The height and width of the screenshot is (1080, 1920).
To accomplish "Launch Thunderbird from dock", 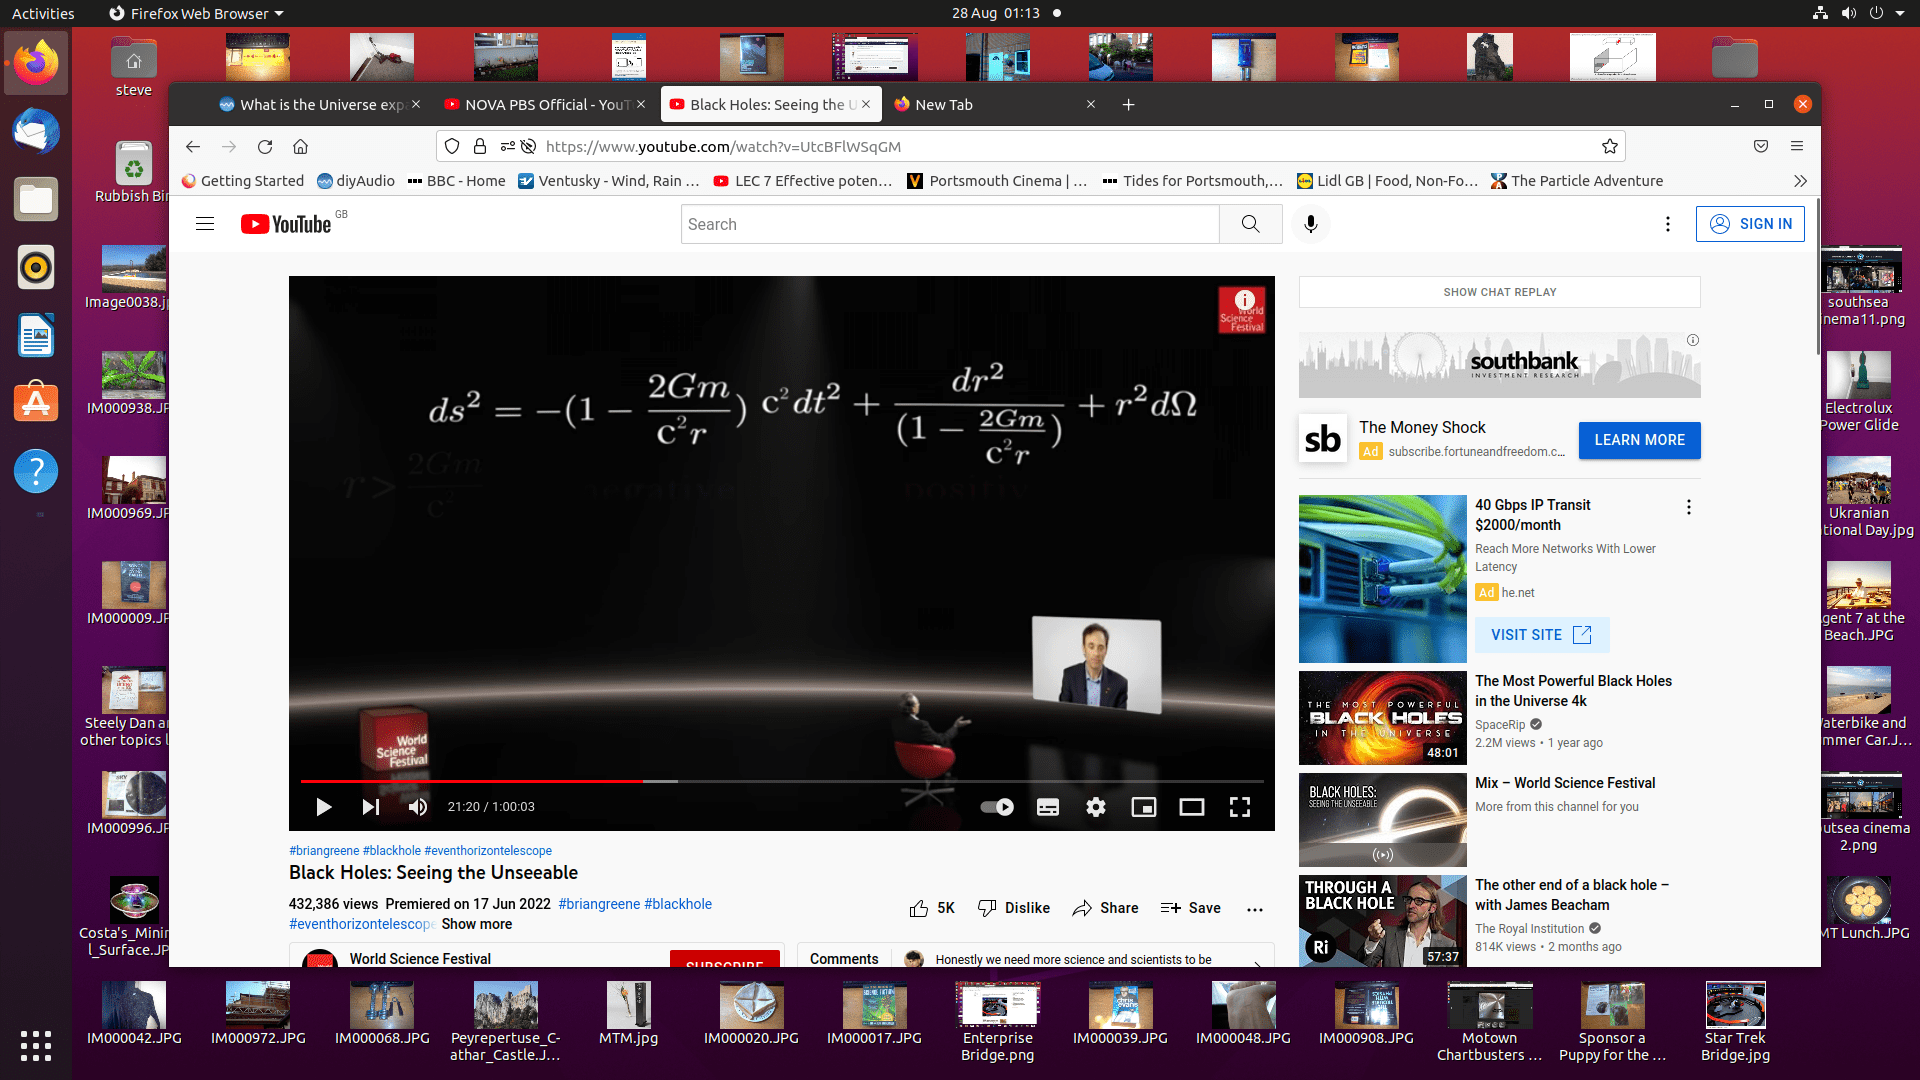I will [36, 132].
